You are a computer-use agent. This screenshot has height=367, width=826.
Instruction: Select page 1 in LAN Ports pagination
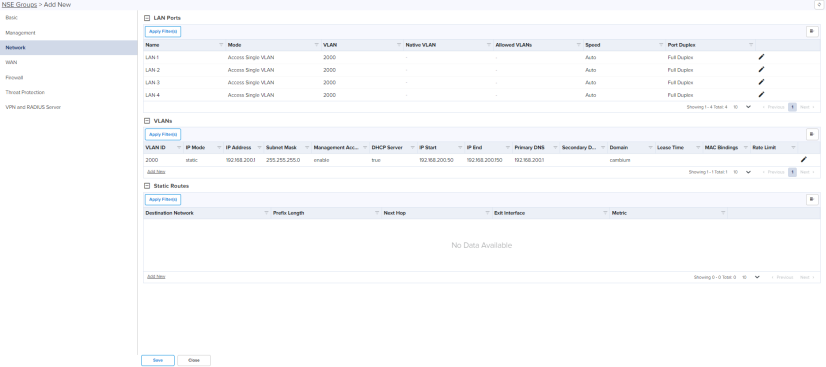tap(792, 107)
